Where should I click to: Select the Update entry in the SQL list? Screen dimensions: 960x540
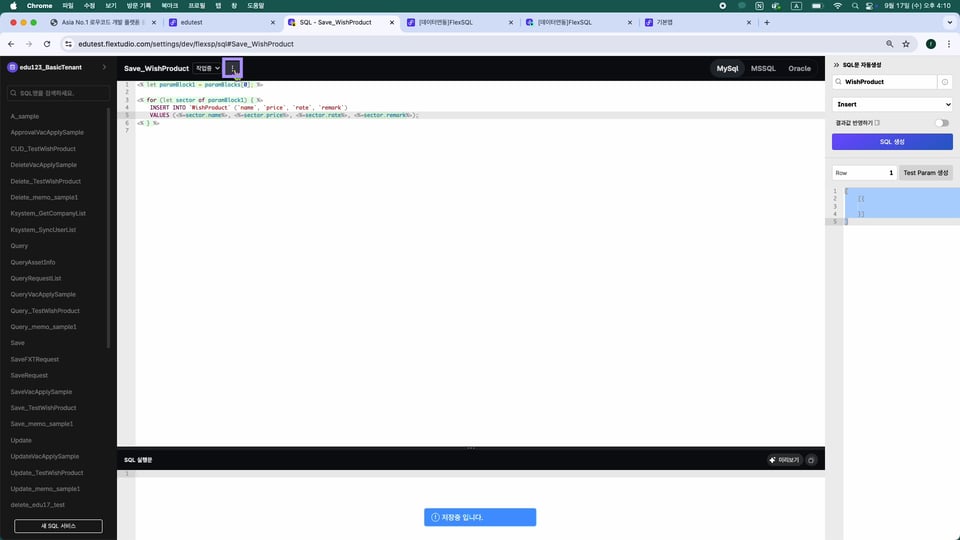tap(21, 440)
